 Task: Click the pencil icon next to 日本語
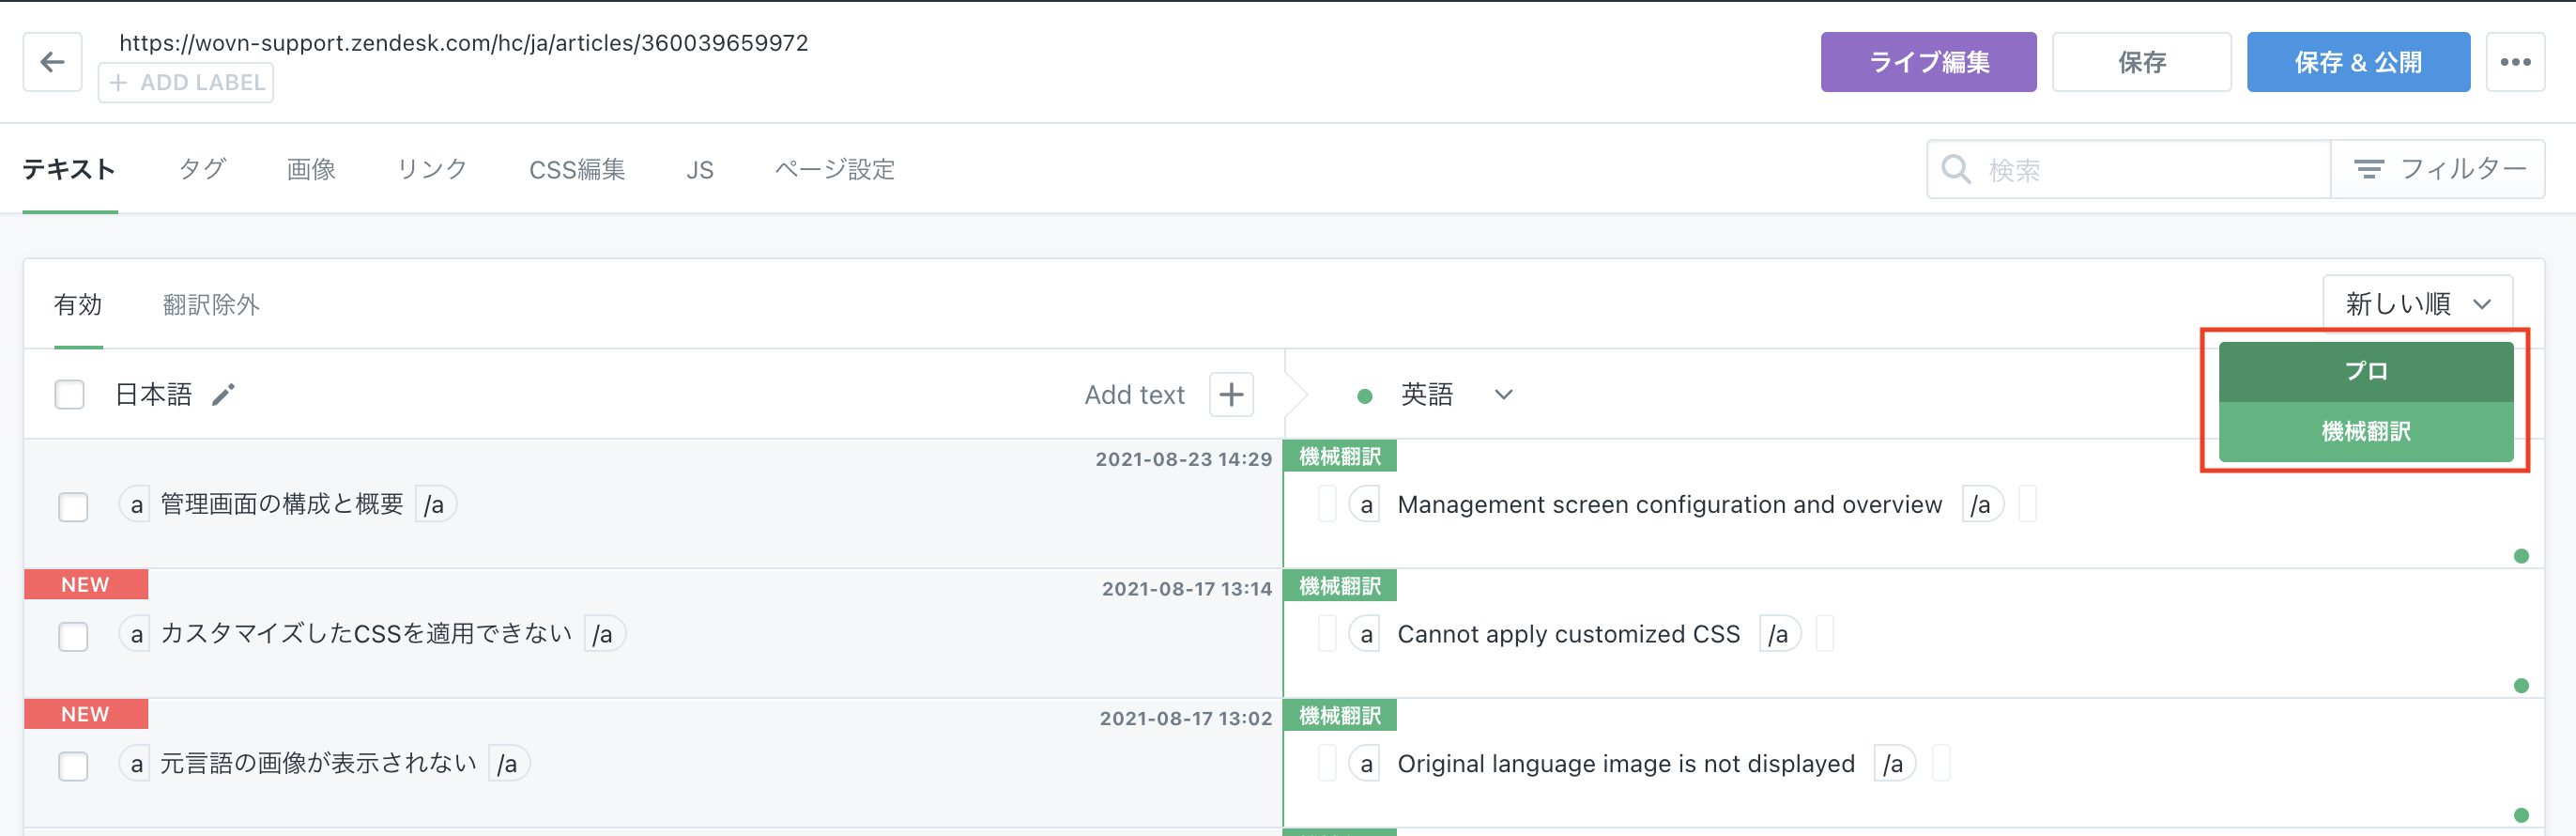[223, 395]
